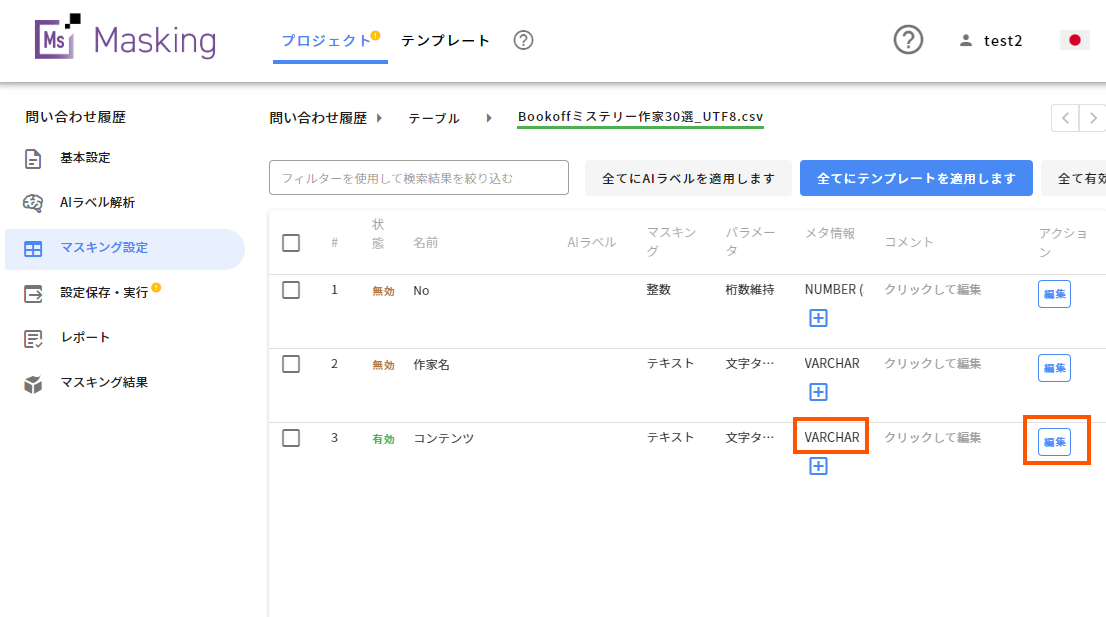Open the help icon next to テンプレート
Viewport: 1106px width, 617px height.
pyautogui.click(x=523, y=41)
